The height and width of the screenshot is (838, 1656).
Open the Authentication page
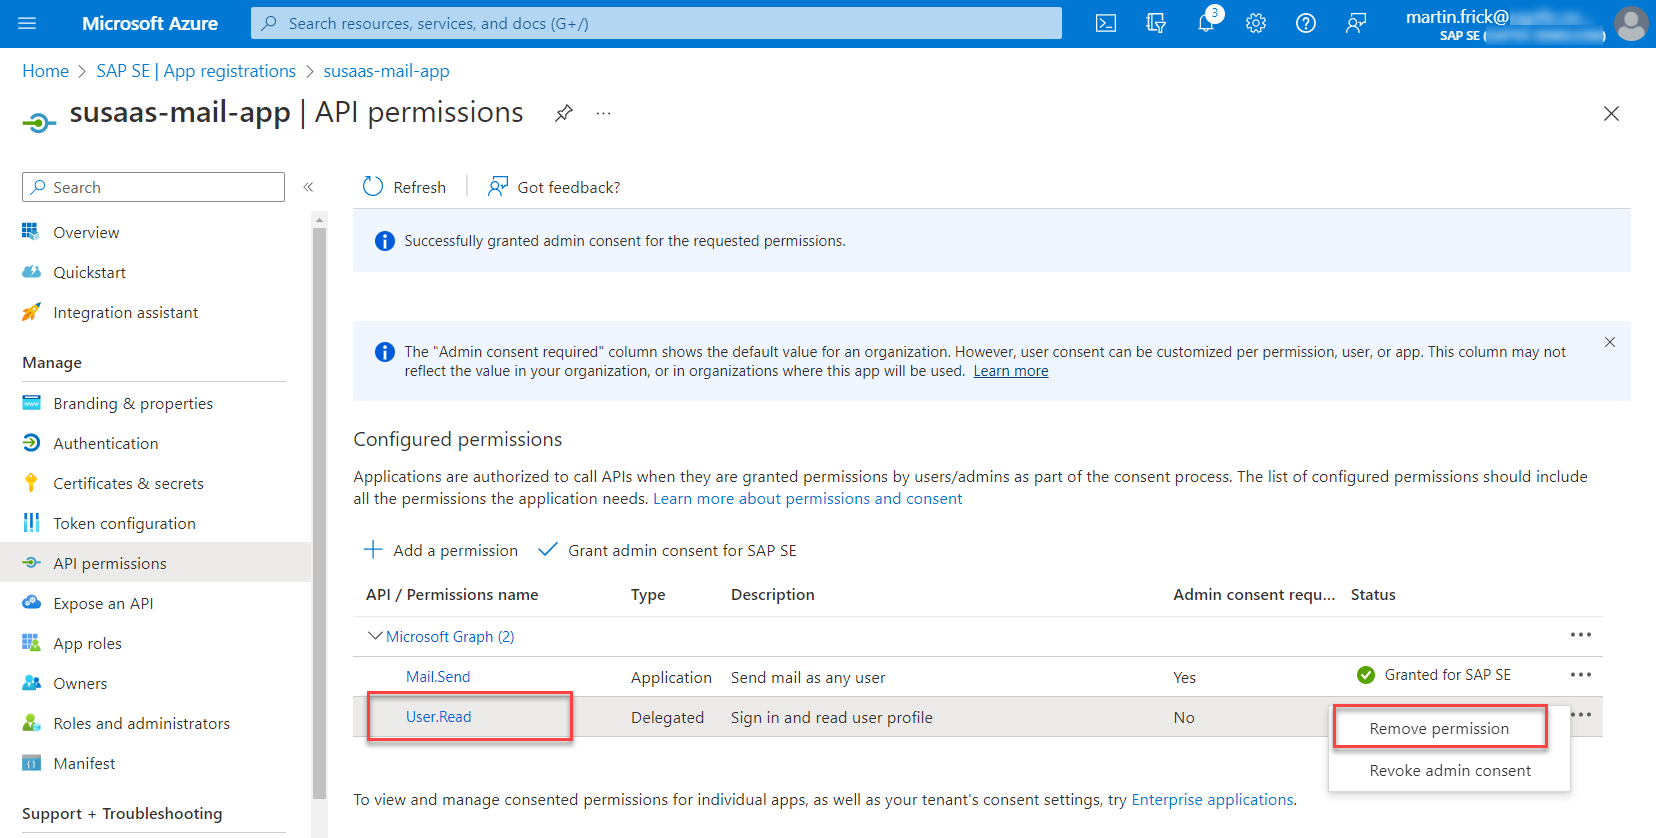coord(105,443)
